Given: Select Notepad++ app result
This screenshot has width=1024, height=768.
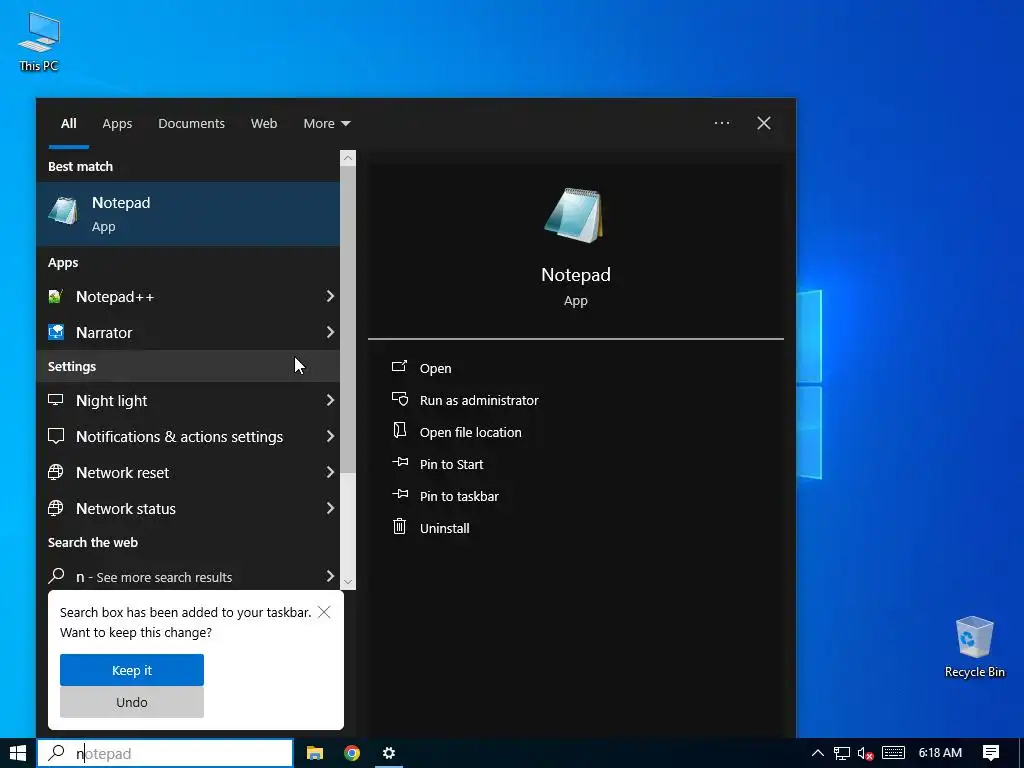Looking at the screenshot, I should point(188,296).
